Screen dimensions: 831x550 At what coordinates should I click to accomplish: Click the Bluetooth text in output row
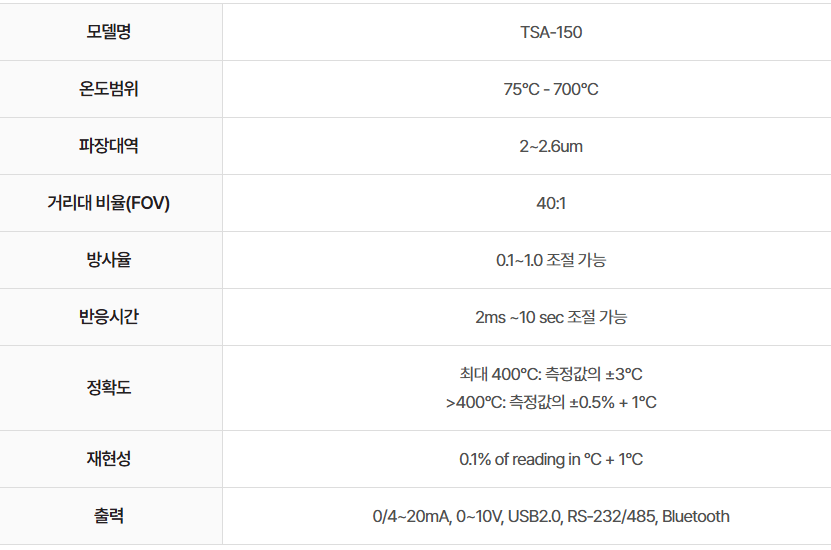696,516
